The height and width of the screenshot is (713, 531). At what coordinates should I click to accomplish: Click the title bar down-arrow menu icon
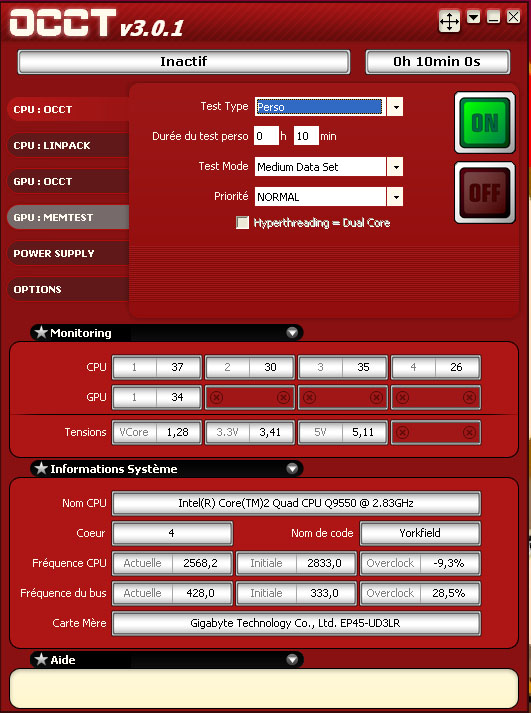(x=474, y=17)
